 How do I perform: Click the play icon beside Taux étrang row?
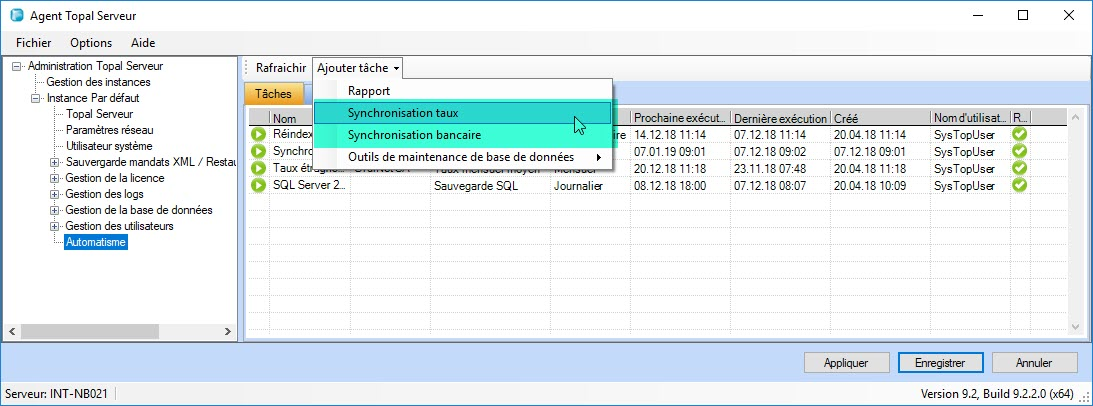click(x=258, y=168)
